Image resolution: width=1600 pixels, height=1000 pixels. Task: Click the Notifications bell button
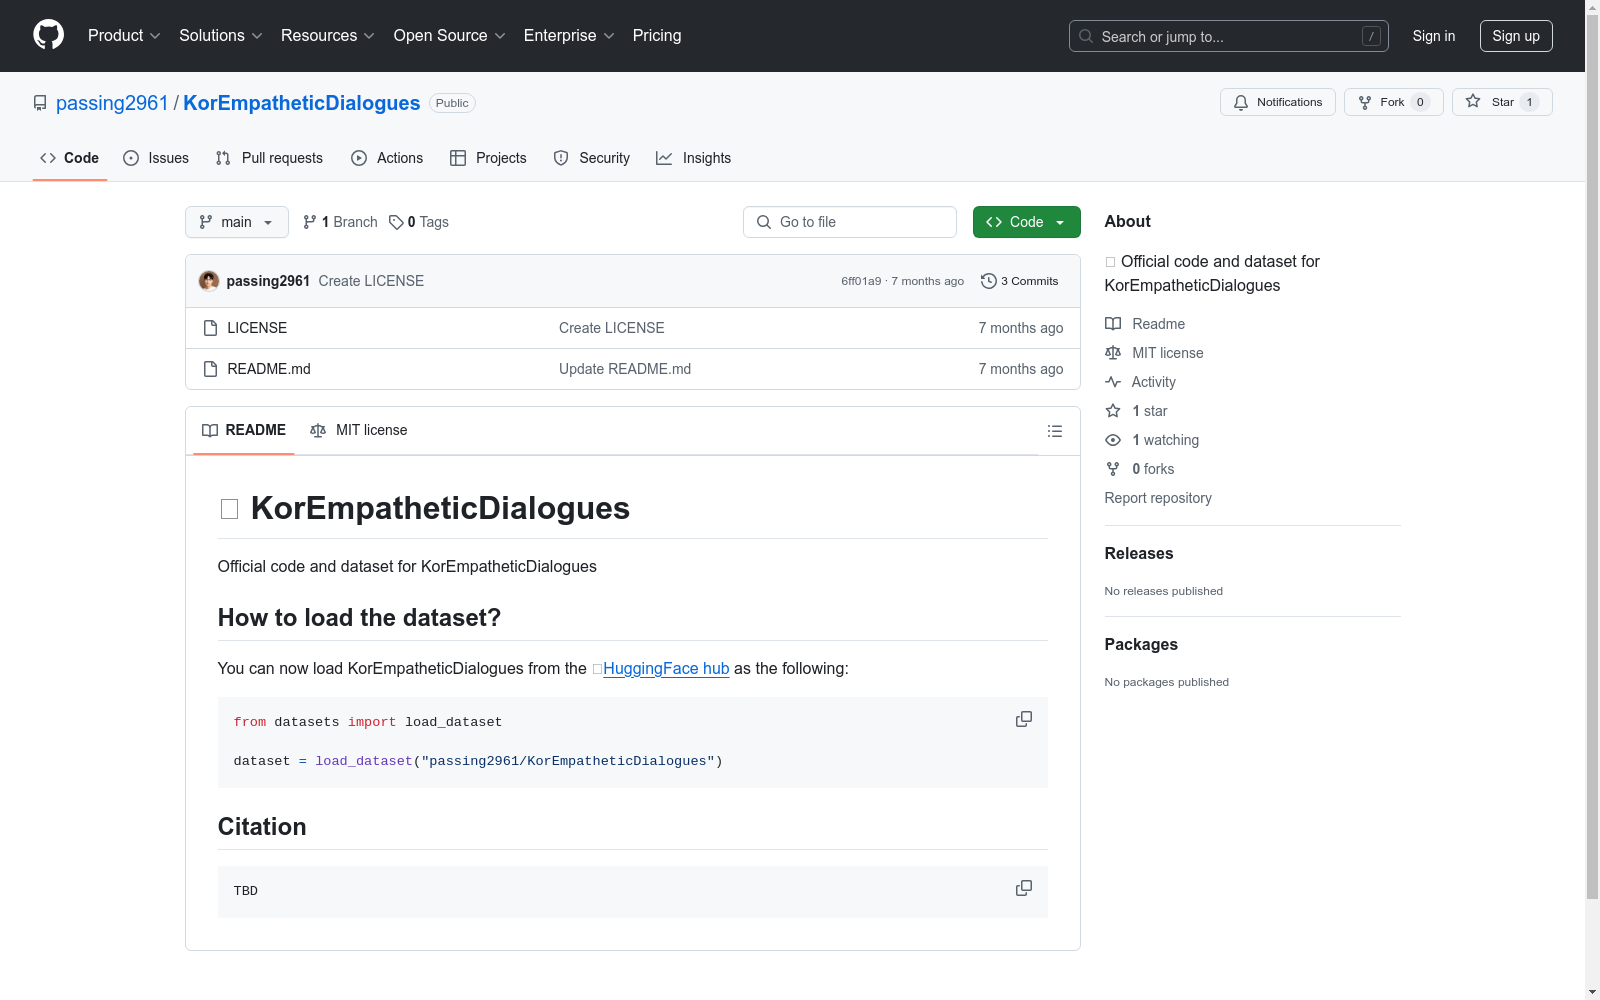[x=1277, y=102]
